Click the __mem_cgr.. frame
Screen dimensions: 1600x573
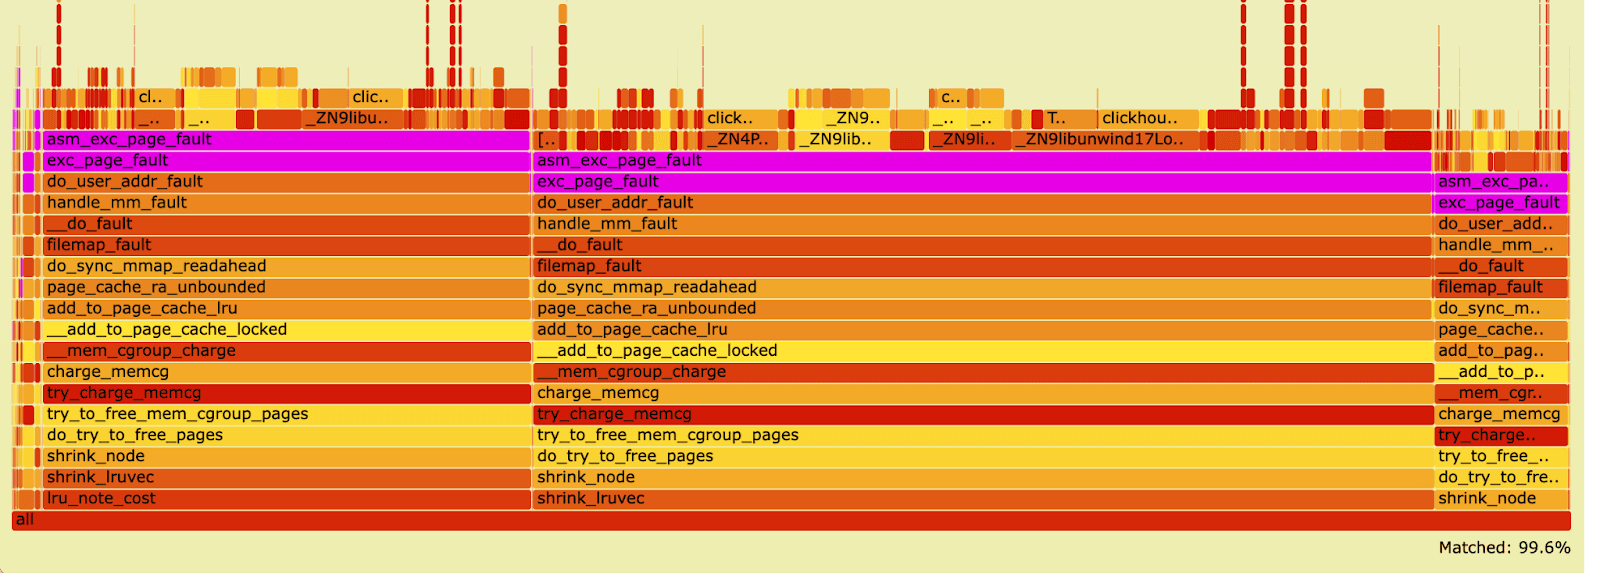pos(1500,393)
